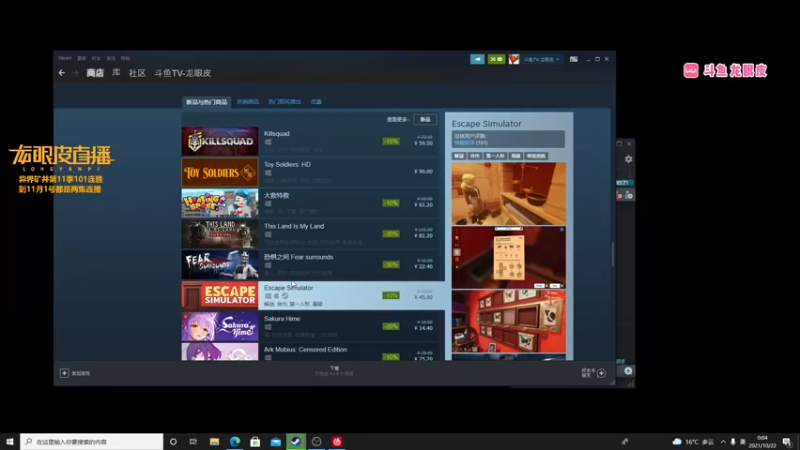This screenshot has width=800, height=450.
Task: Click the gear icon in the background window
Action: pyautogui.click(x=629, y=159)
